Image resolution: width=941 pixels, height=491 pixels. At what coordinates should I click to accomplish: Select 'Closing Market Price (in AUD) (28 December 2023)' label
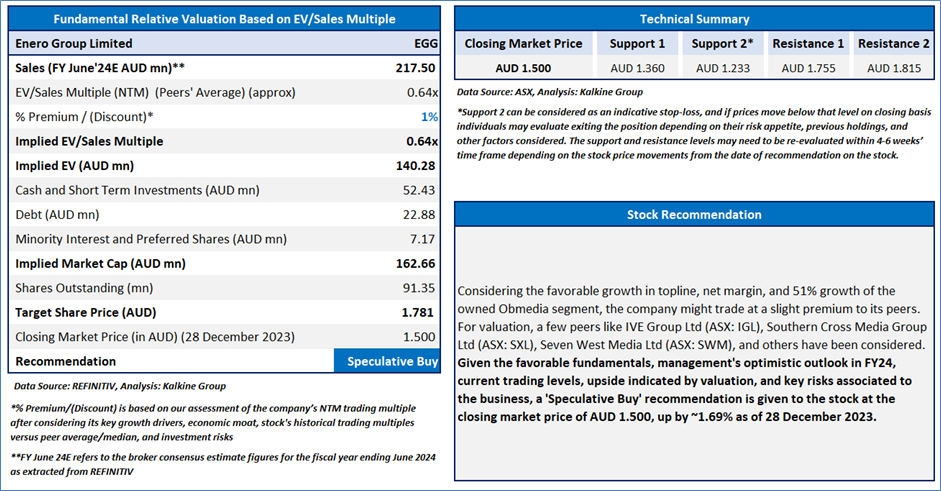155,337
